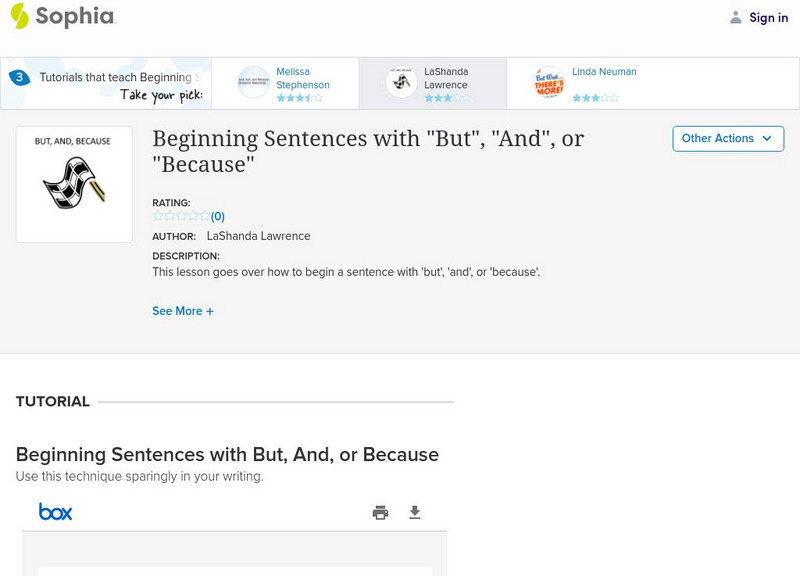Click the Sign in link
The image size is (800, 576).
[768, 17]
